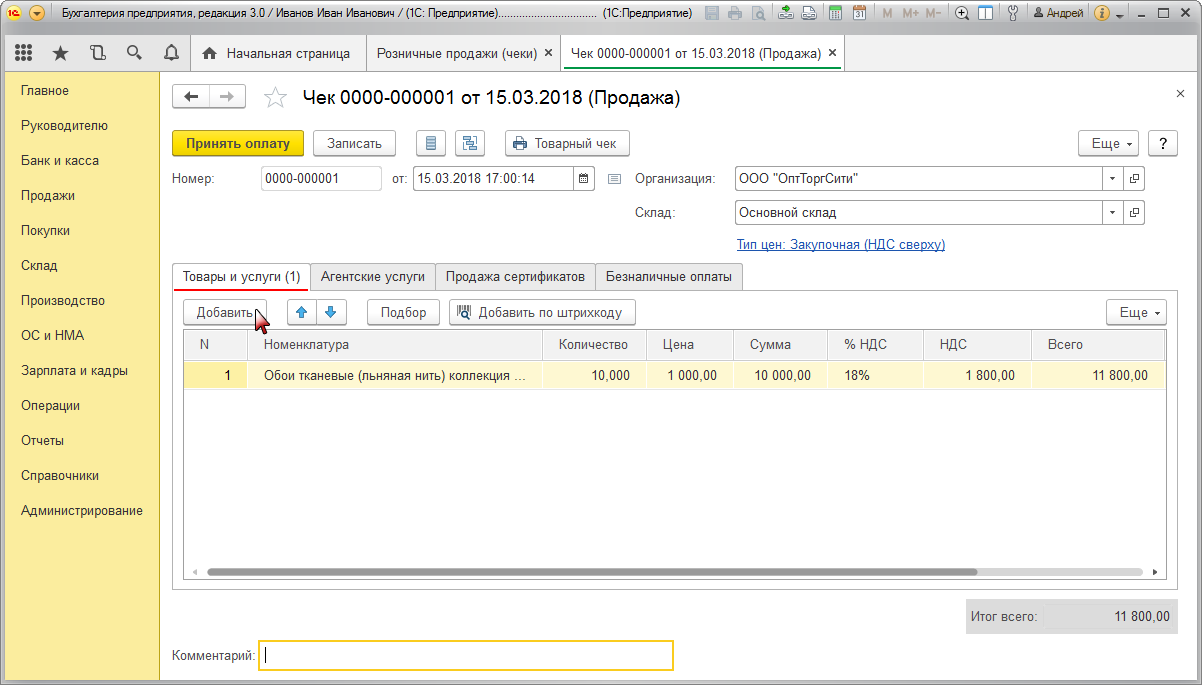This screenshot has width=1202, height=685.
Task: Move the row down with blue arrow
Action: [331, 312]
